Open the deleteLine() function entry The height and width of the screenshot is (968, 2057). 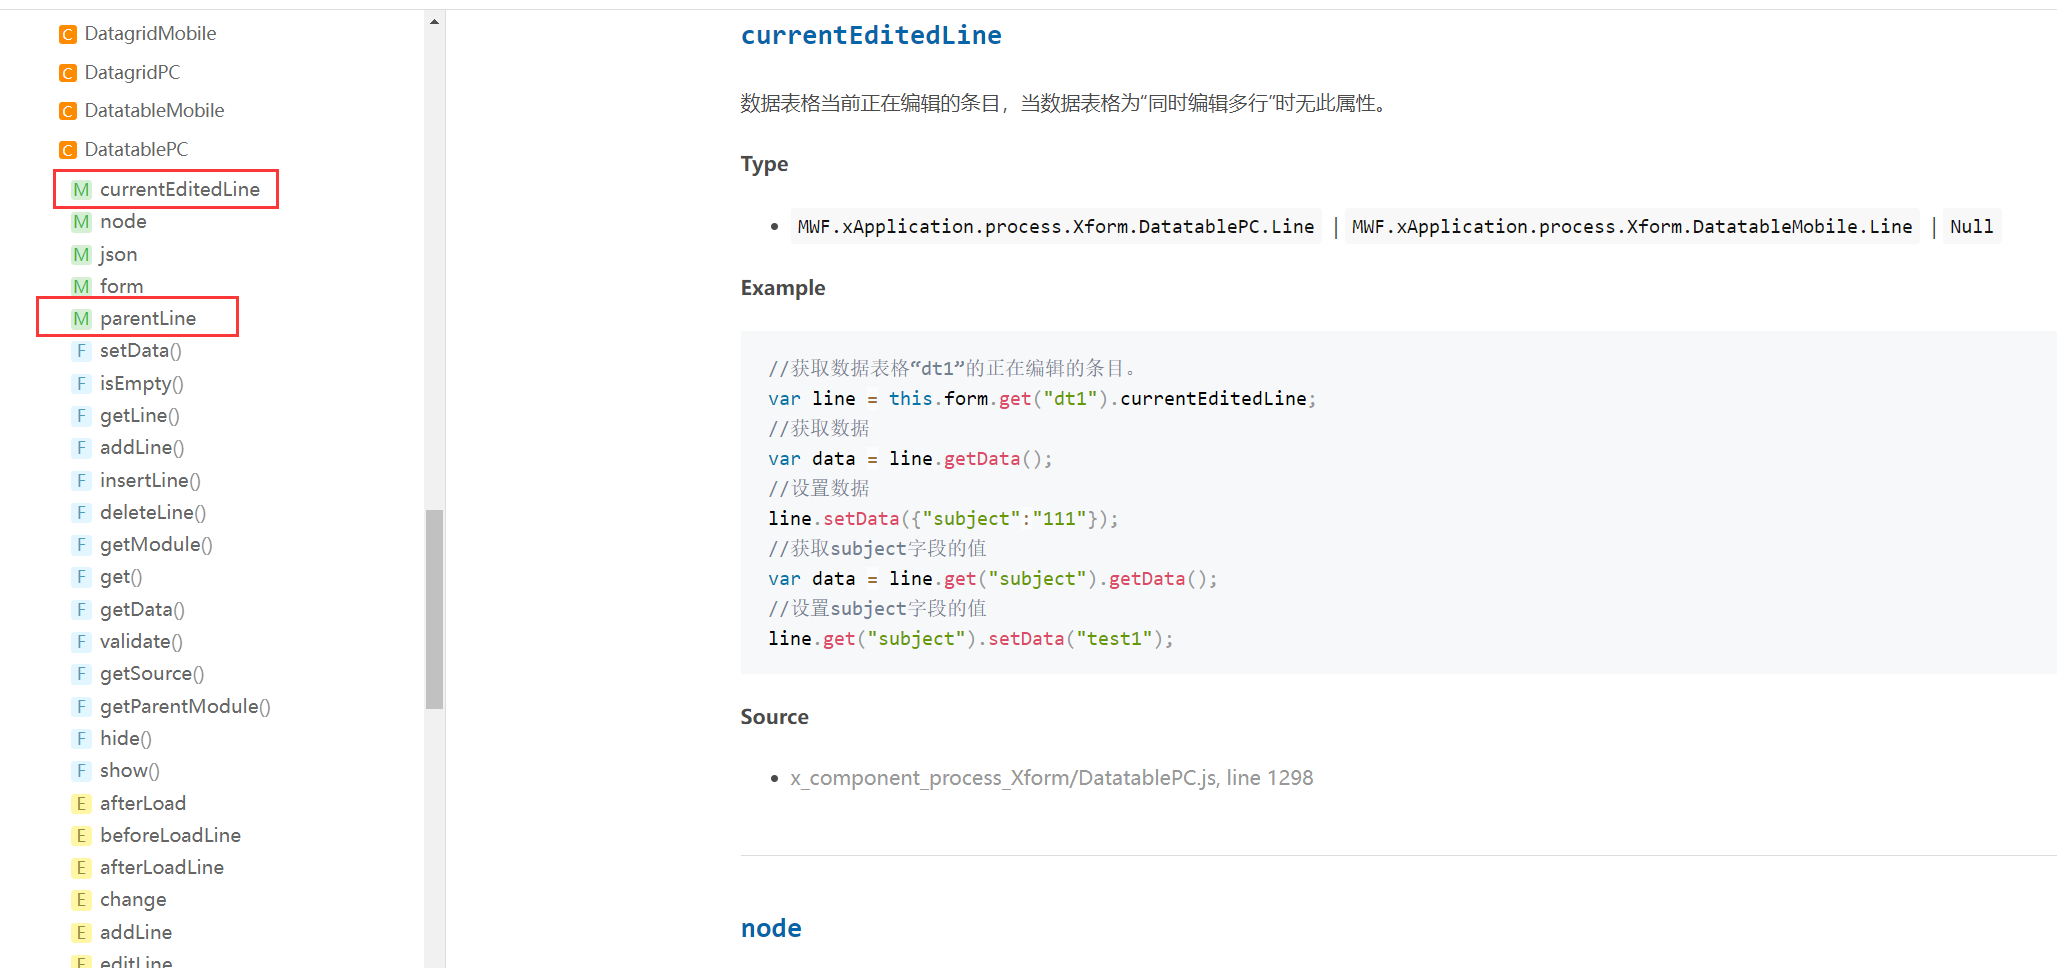[153, 513]
